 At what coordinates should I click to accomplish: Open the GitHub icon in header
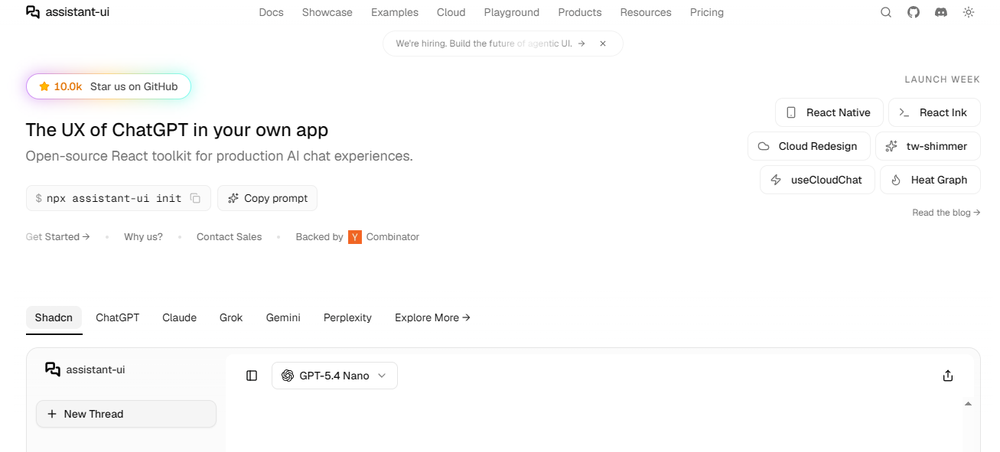pos(914,12)
